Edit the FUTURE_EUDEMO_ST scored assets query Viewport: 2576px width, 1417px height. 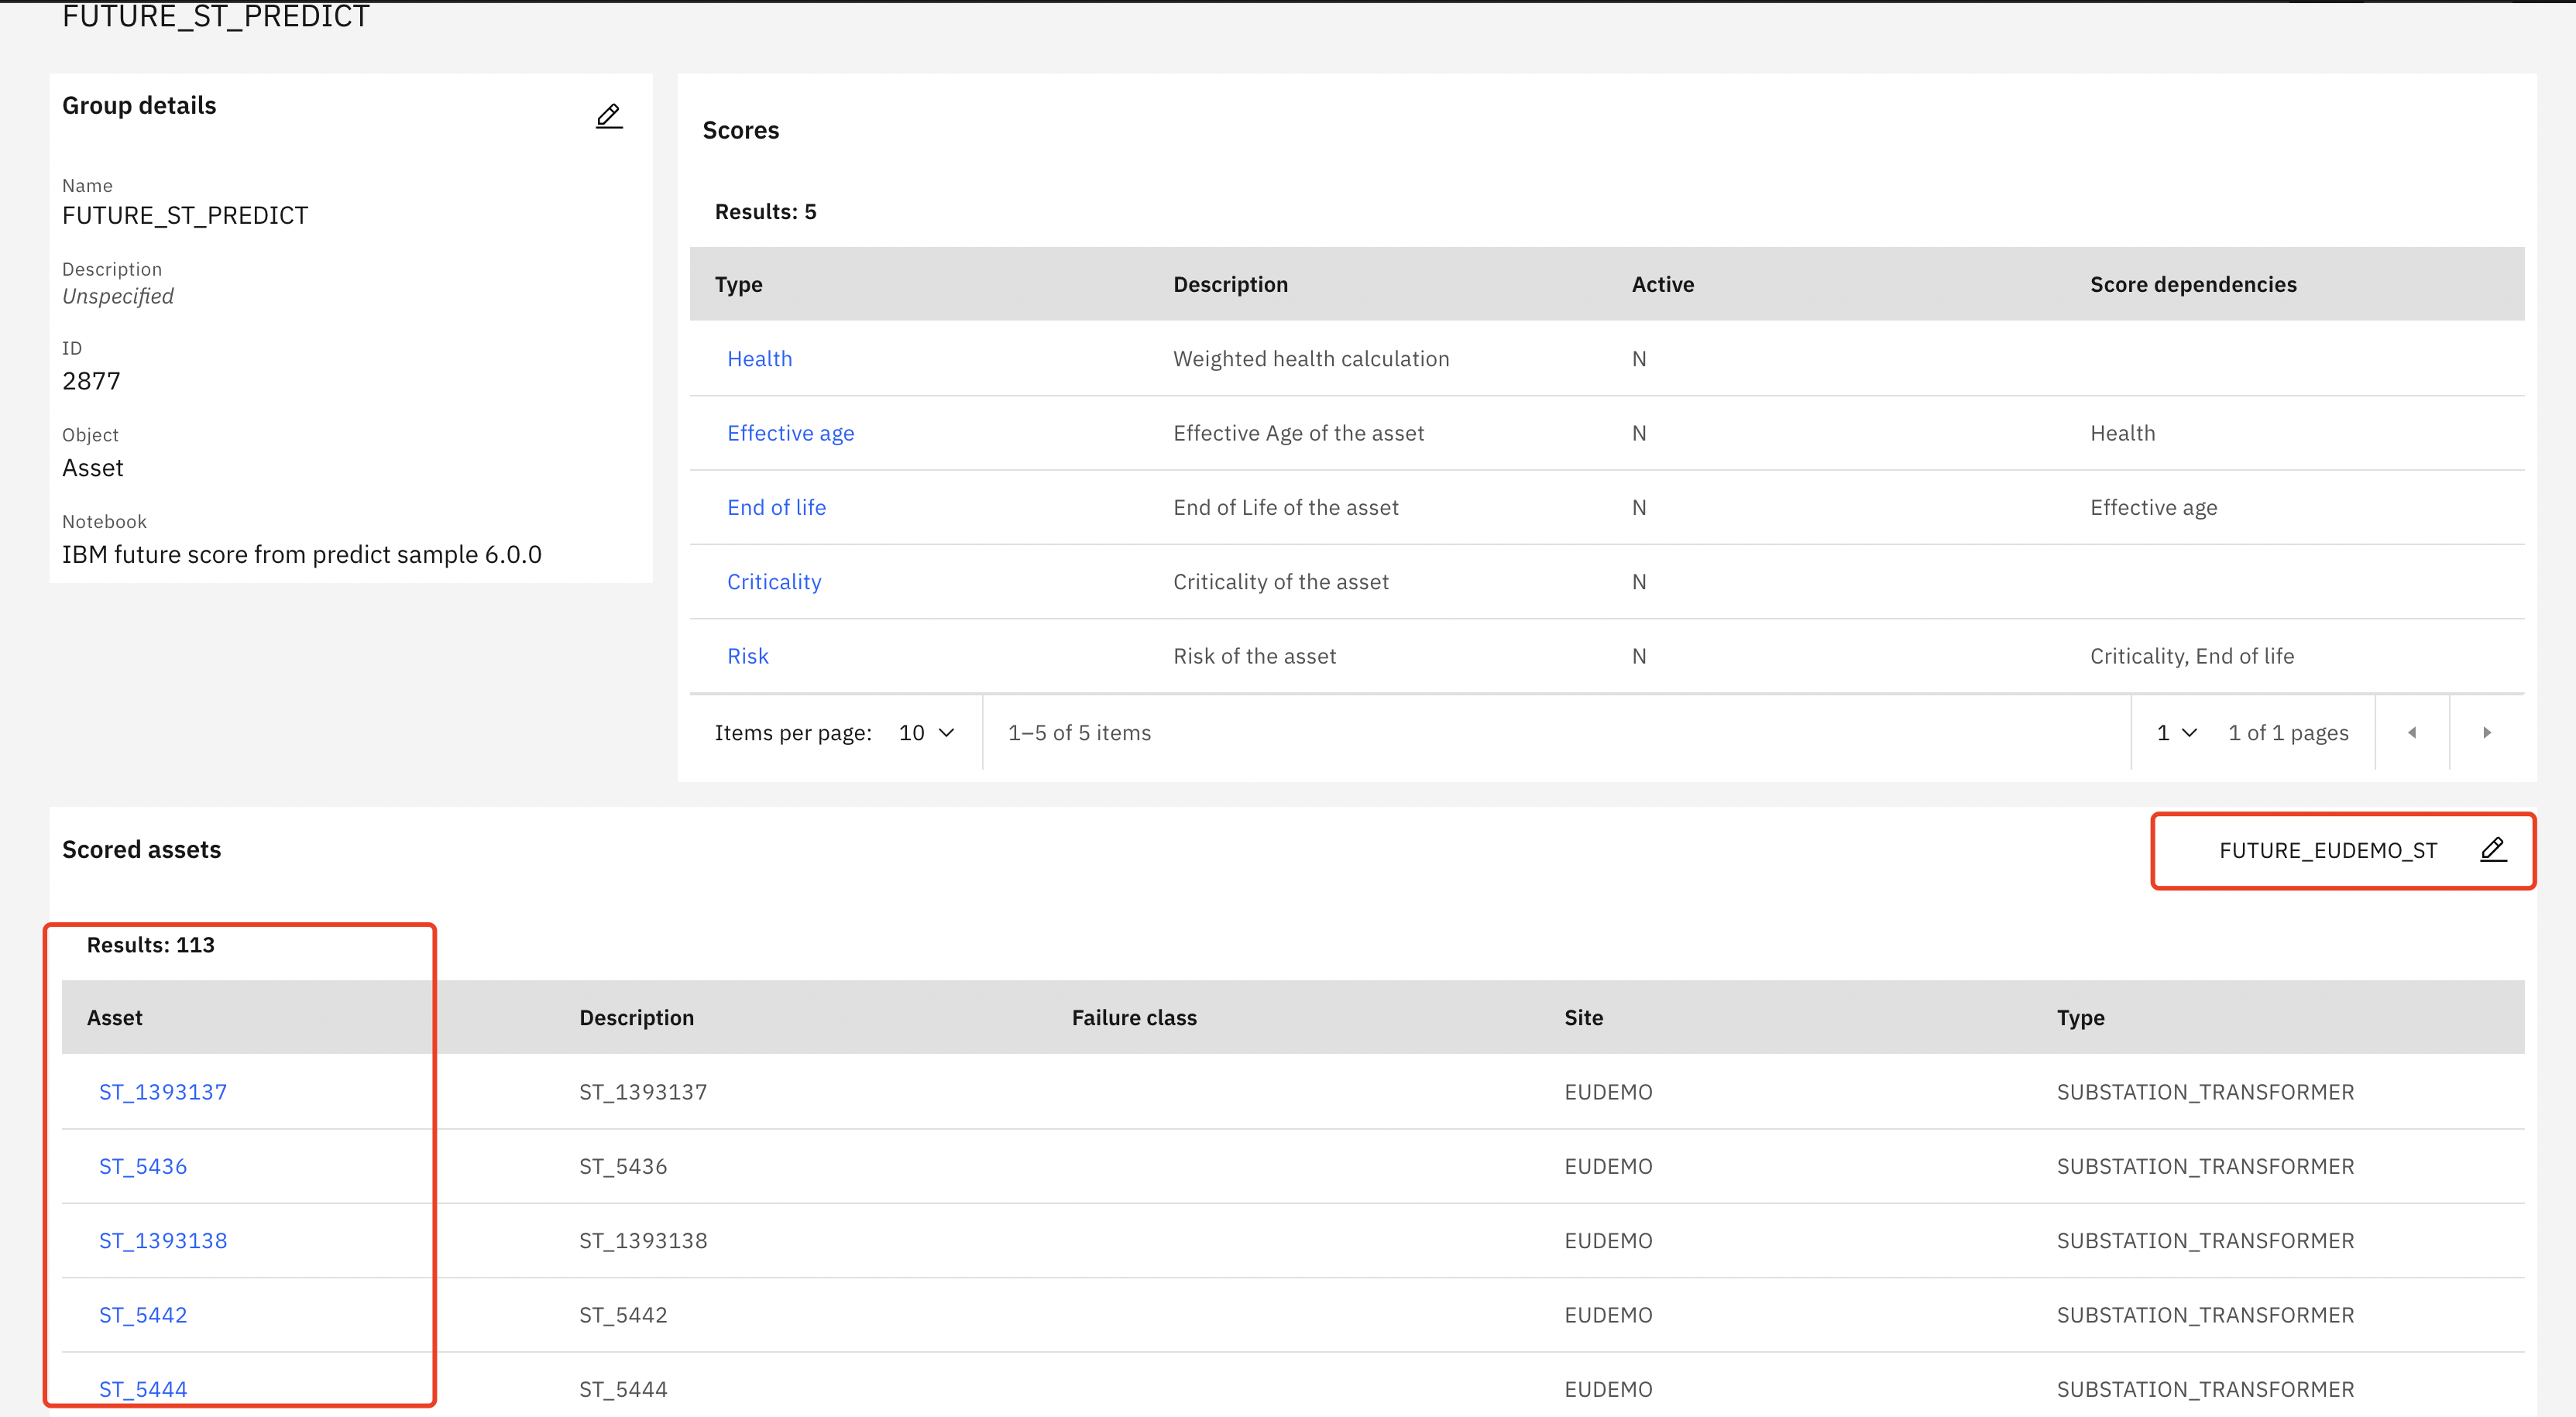point(2493,850)
